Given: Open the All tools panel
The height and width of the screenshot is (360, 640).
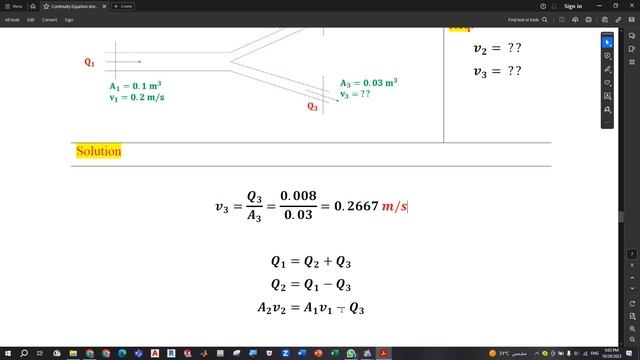Looking at the screenshot, I should click(12, 20).
